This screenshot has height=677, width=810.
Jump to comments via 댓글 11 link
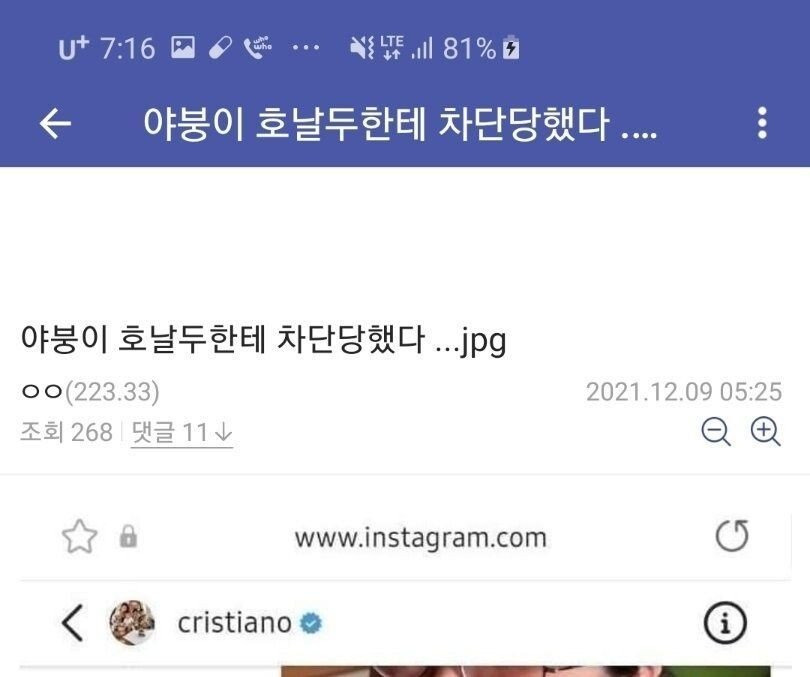click(x=182, y=432)
